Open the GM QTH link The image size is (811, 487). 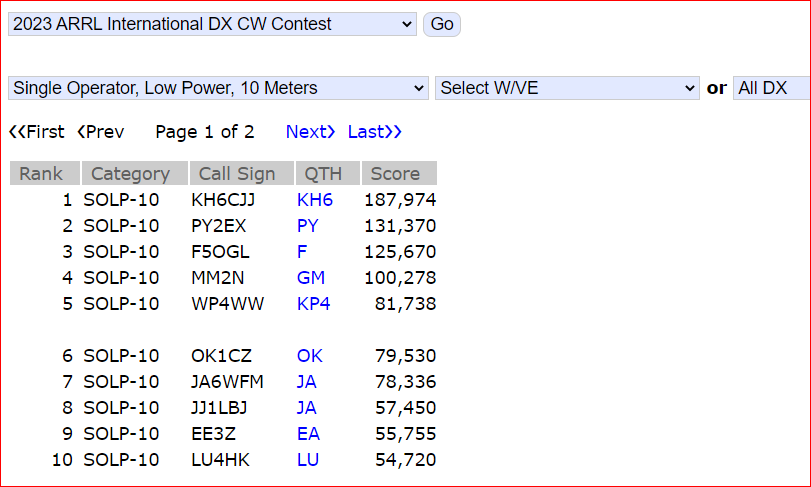pyautogui.click(x=311, y=278)
